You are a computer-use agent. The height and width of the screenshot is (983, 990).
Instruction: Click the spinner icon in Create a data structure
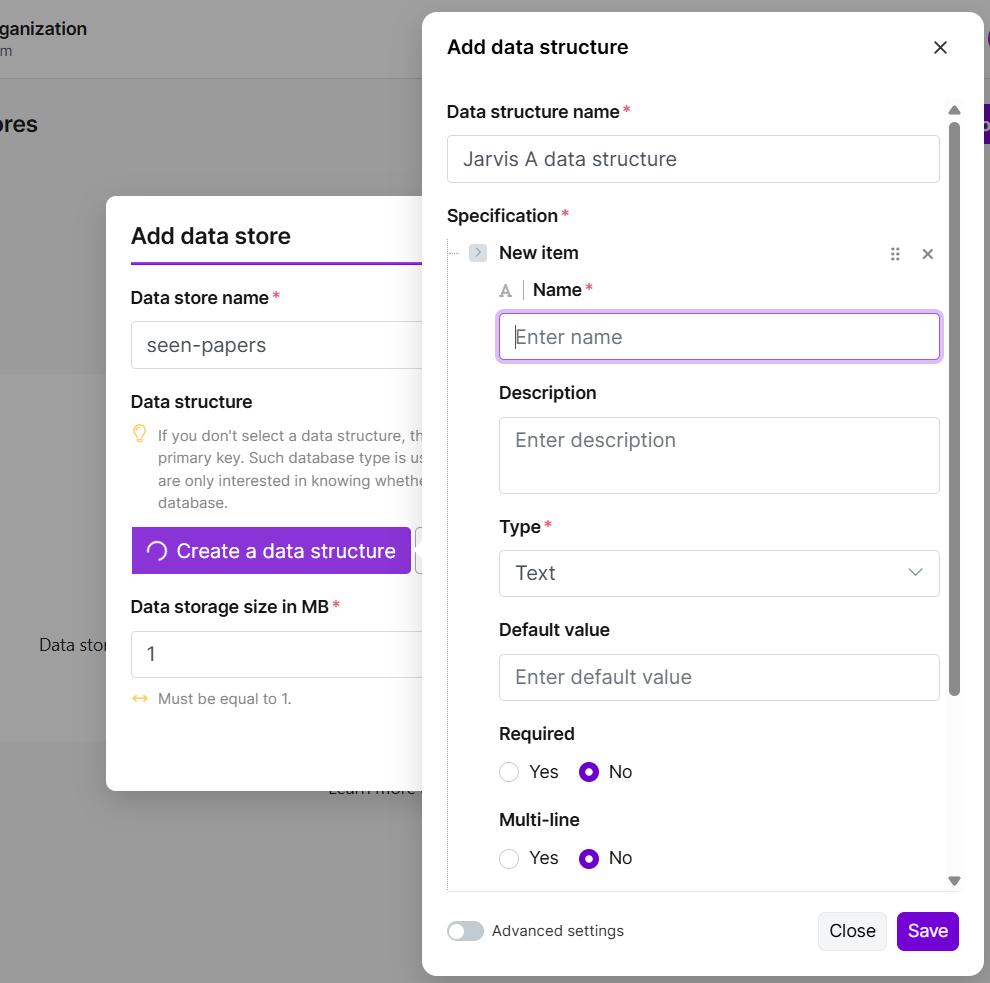coord(157,551)
